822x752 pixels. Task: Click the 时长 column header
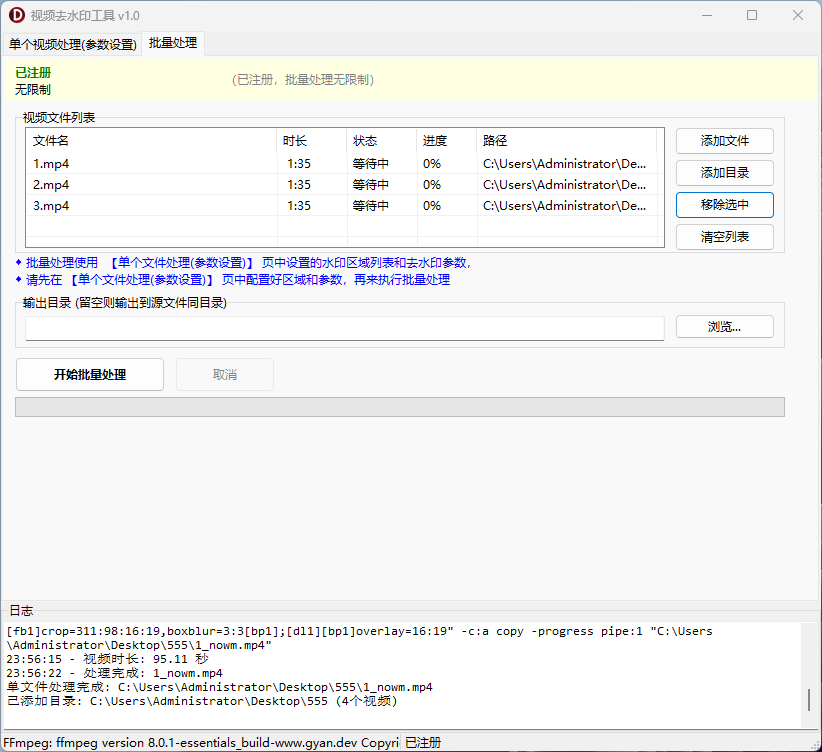click(310, 141)
